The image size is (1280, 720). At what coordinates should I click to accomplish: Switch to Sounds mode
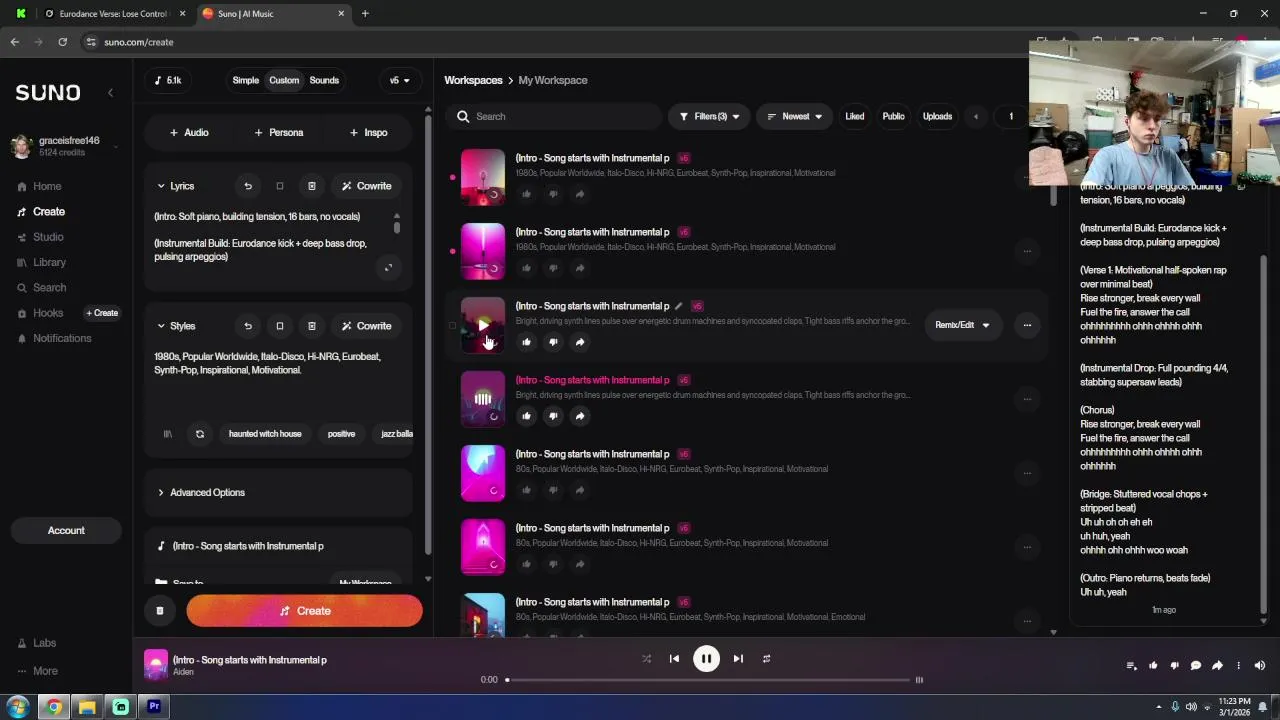tap(324, 80)
